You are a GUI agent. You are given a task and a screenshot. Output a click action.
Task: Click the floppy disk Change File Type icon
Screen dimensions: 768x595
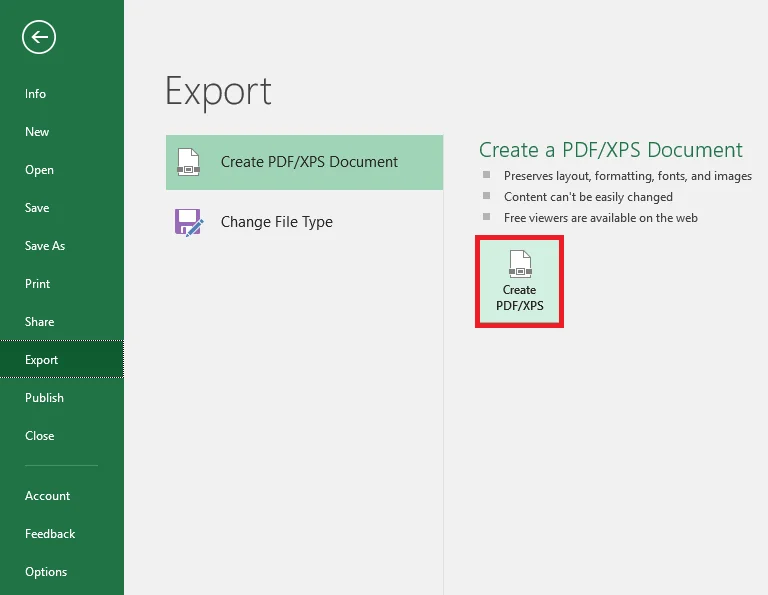(x=188, y=222)
